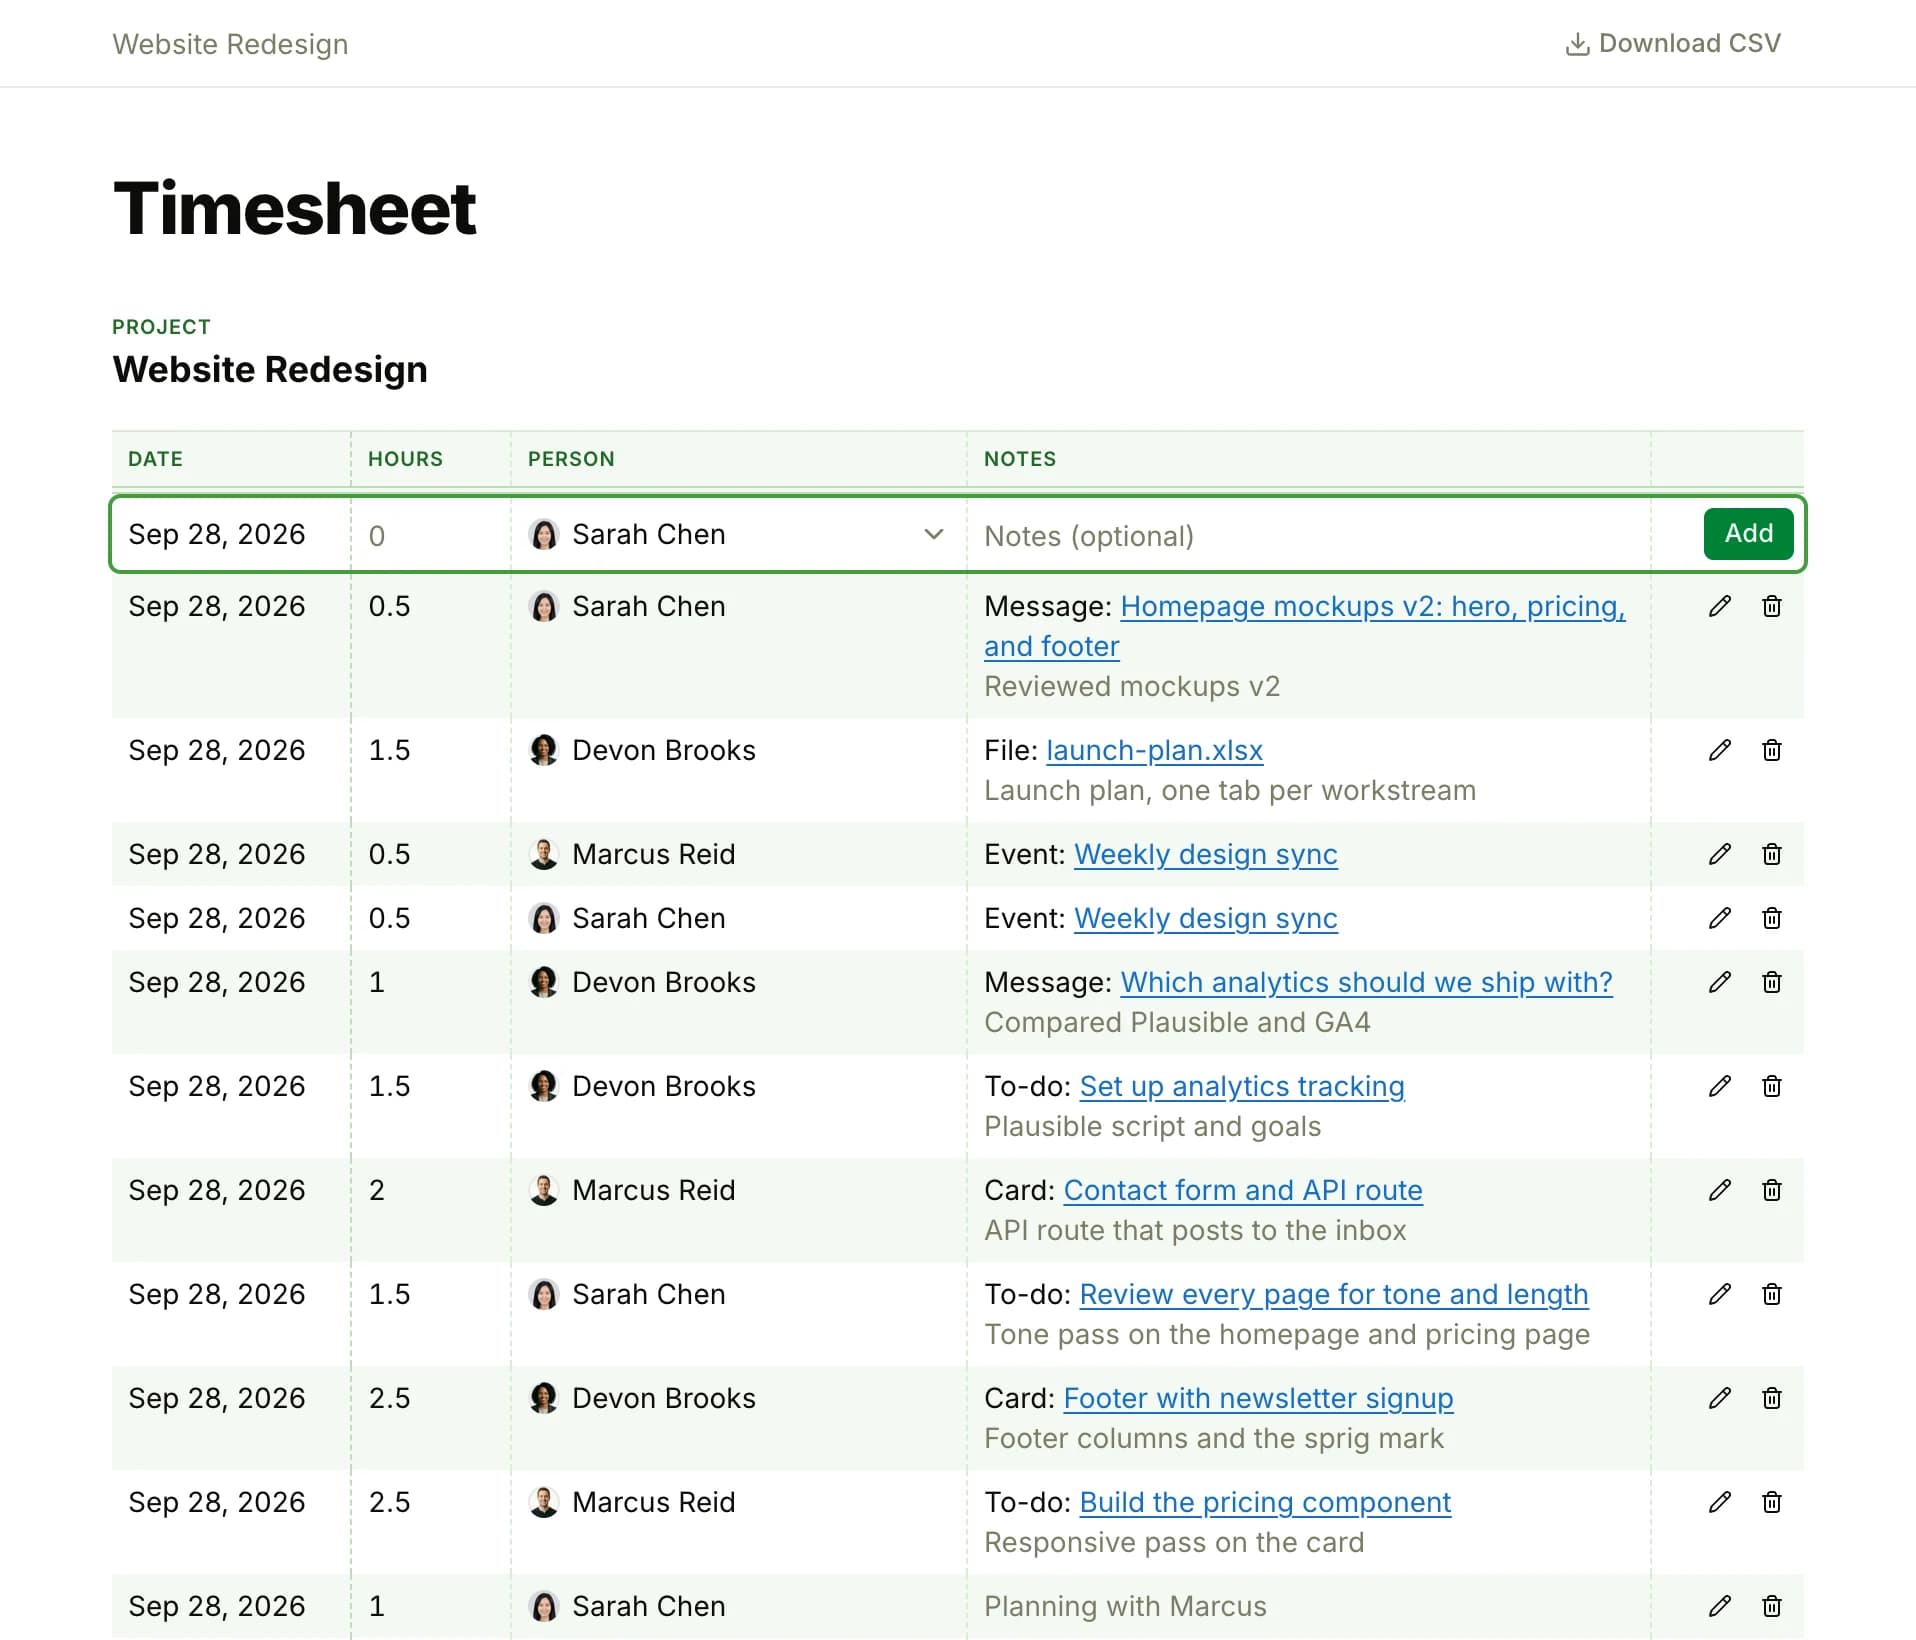Focus the hours input in new entry row
1916x1640 pixels.
click(431, 535)
